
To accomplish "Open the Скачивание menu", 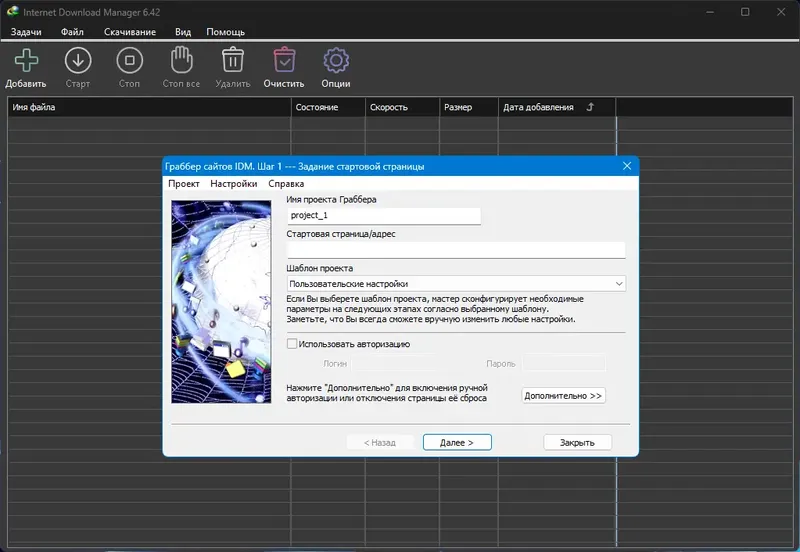I will point(129,32).
